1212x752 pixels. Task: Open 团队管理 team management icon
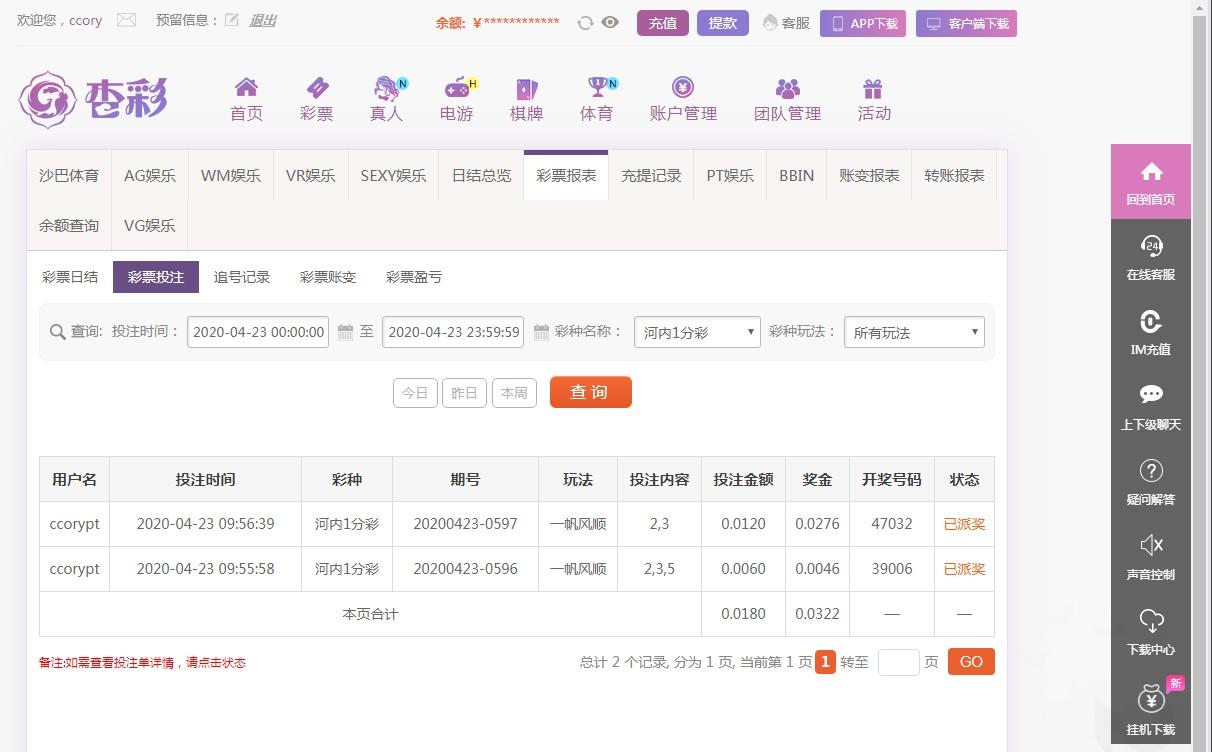click(787, 88)
